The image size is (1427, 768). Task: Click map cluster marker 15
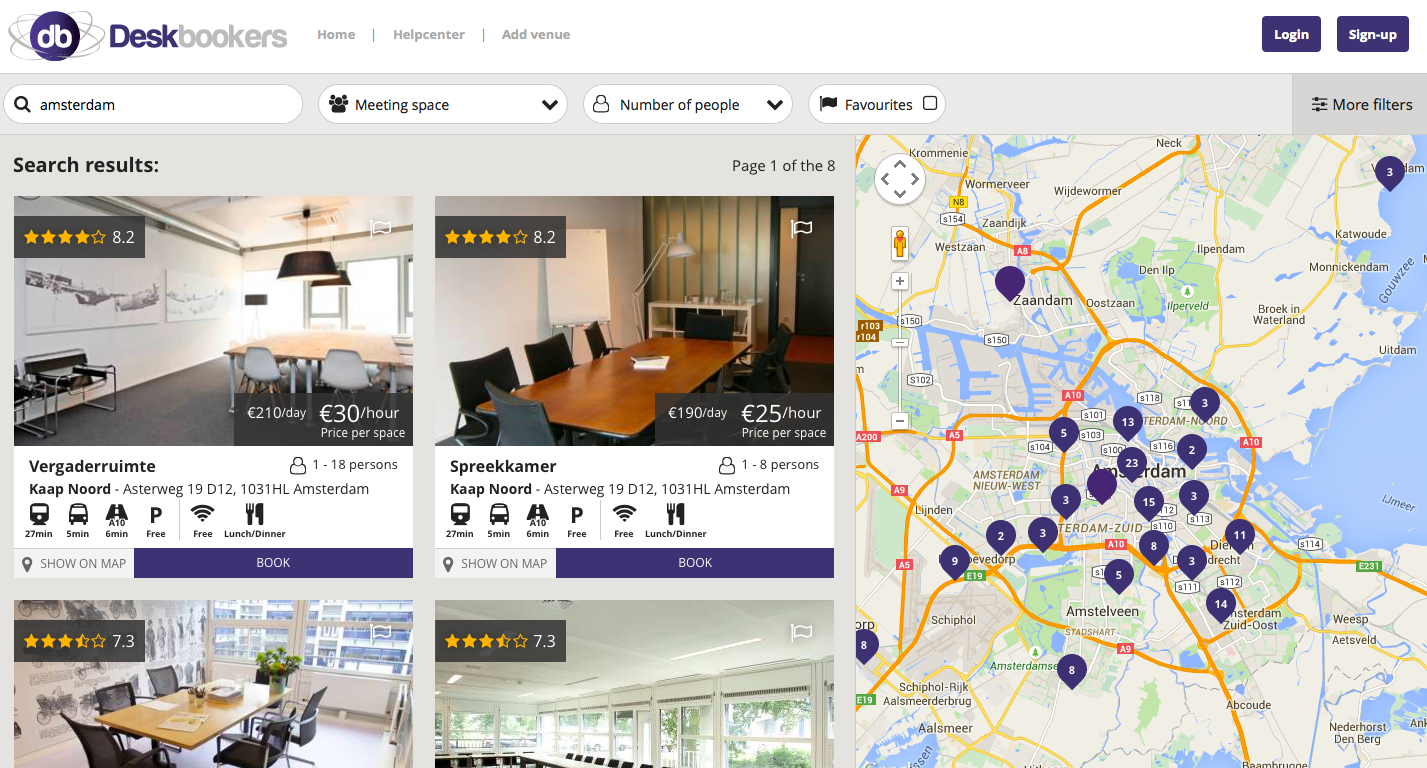tap(1149, 503)
